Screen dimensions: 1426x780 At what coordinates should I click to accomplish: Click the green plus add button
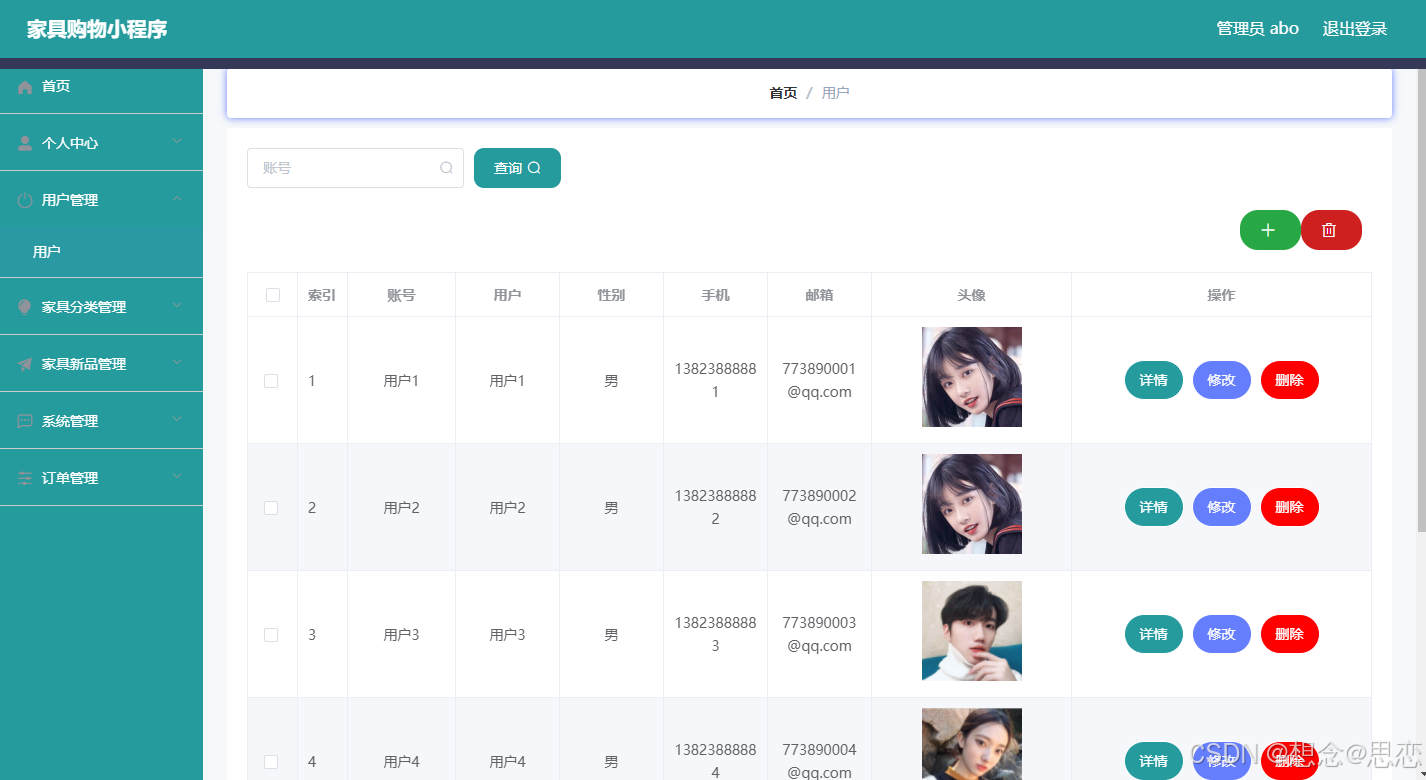pos(1270,230)
